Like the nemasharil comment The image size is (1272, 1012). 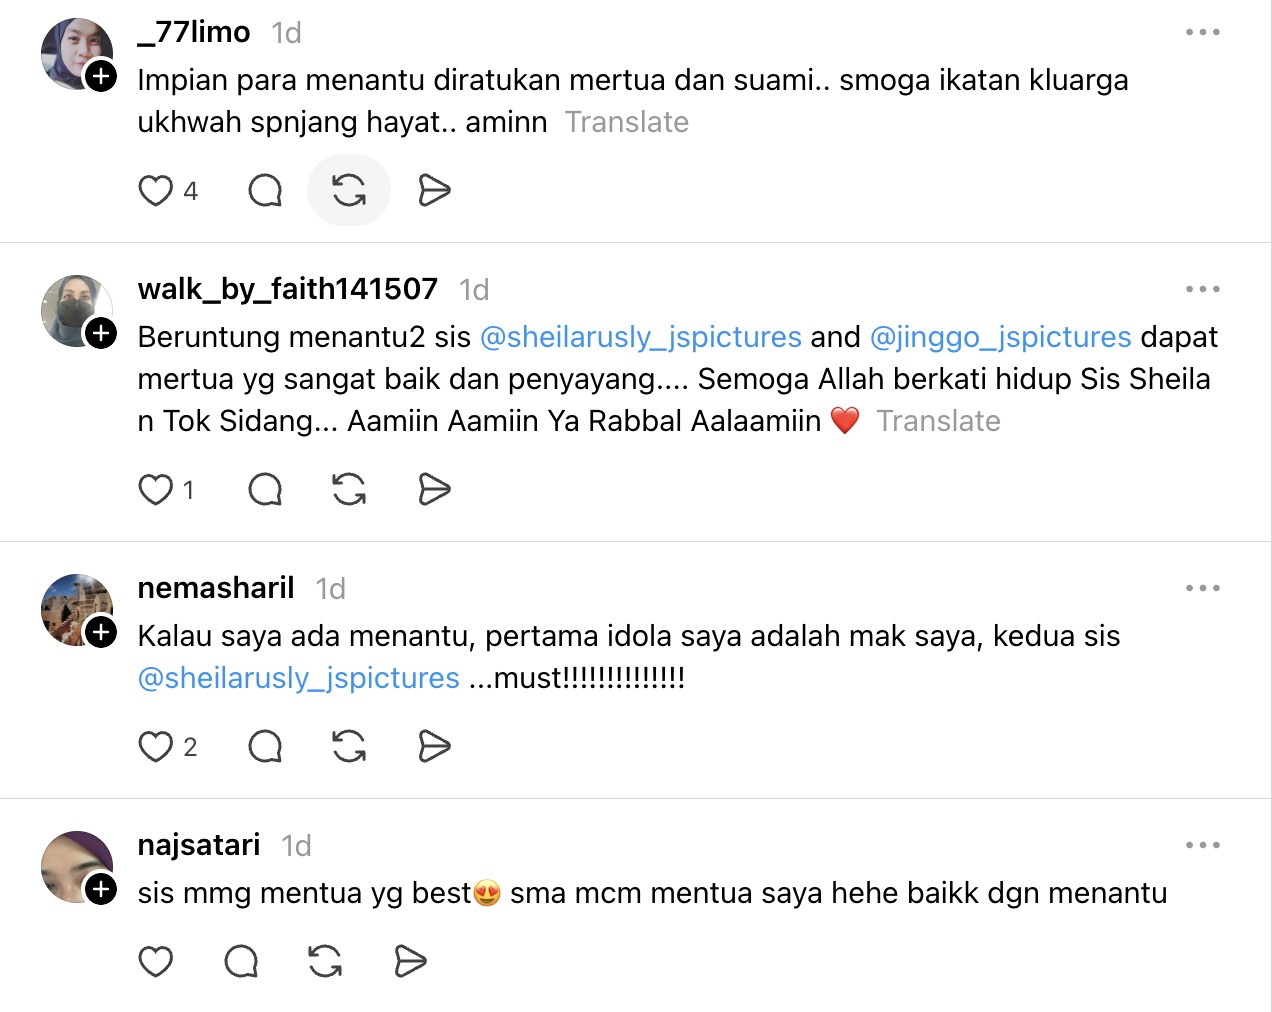156,746
